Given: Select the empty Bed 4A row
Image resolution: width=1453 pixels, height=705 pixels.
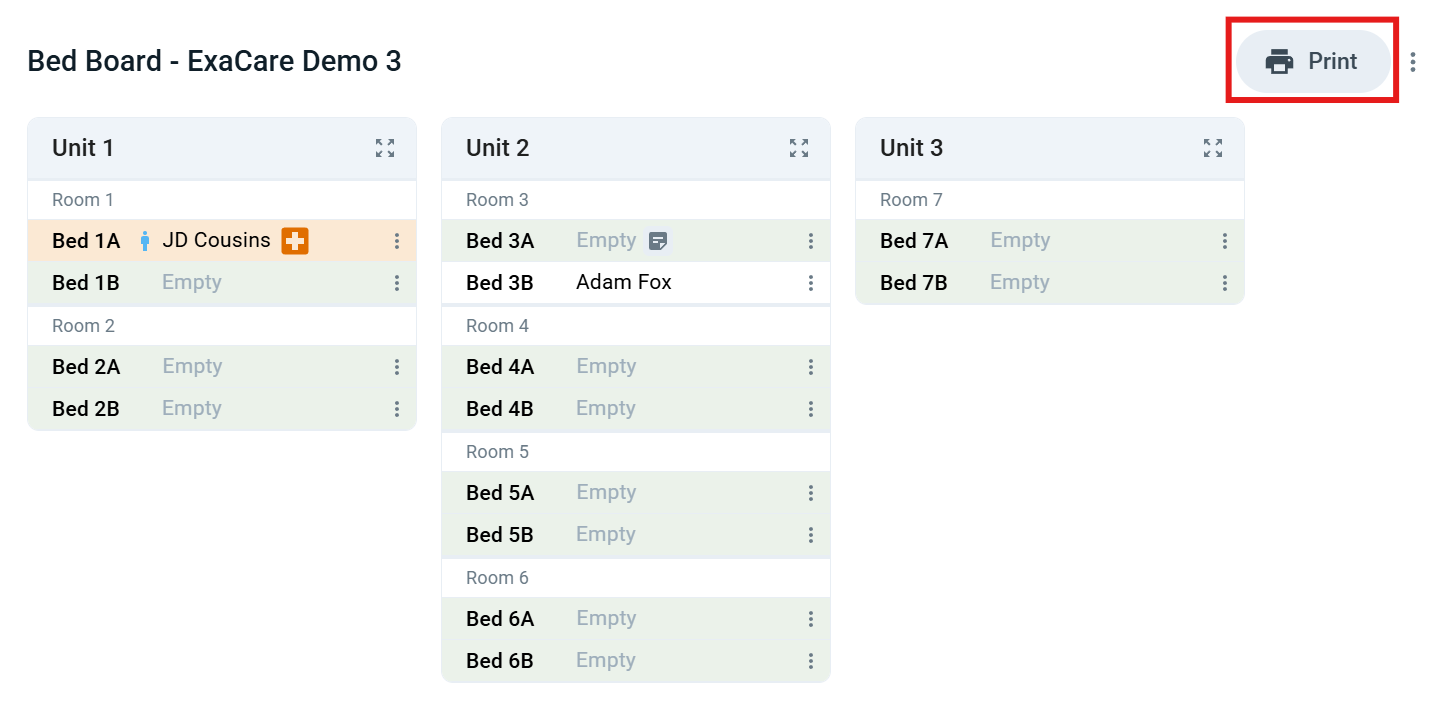Looking at the screenshot, I should [636, 367].
